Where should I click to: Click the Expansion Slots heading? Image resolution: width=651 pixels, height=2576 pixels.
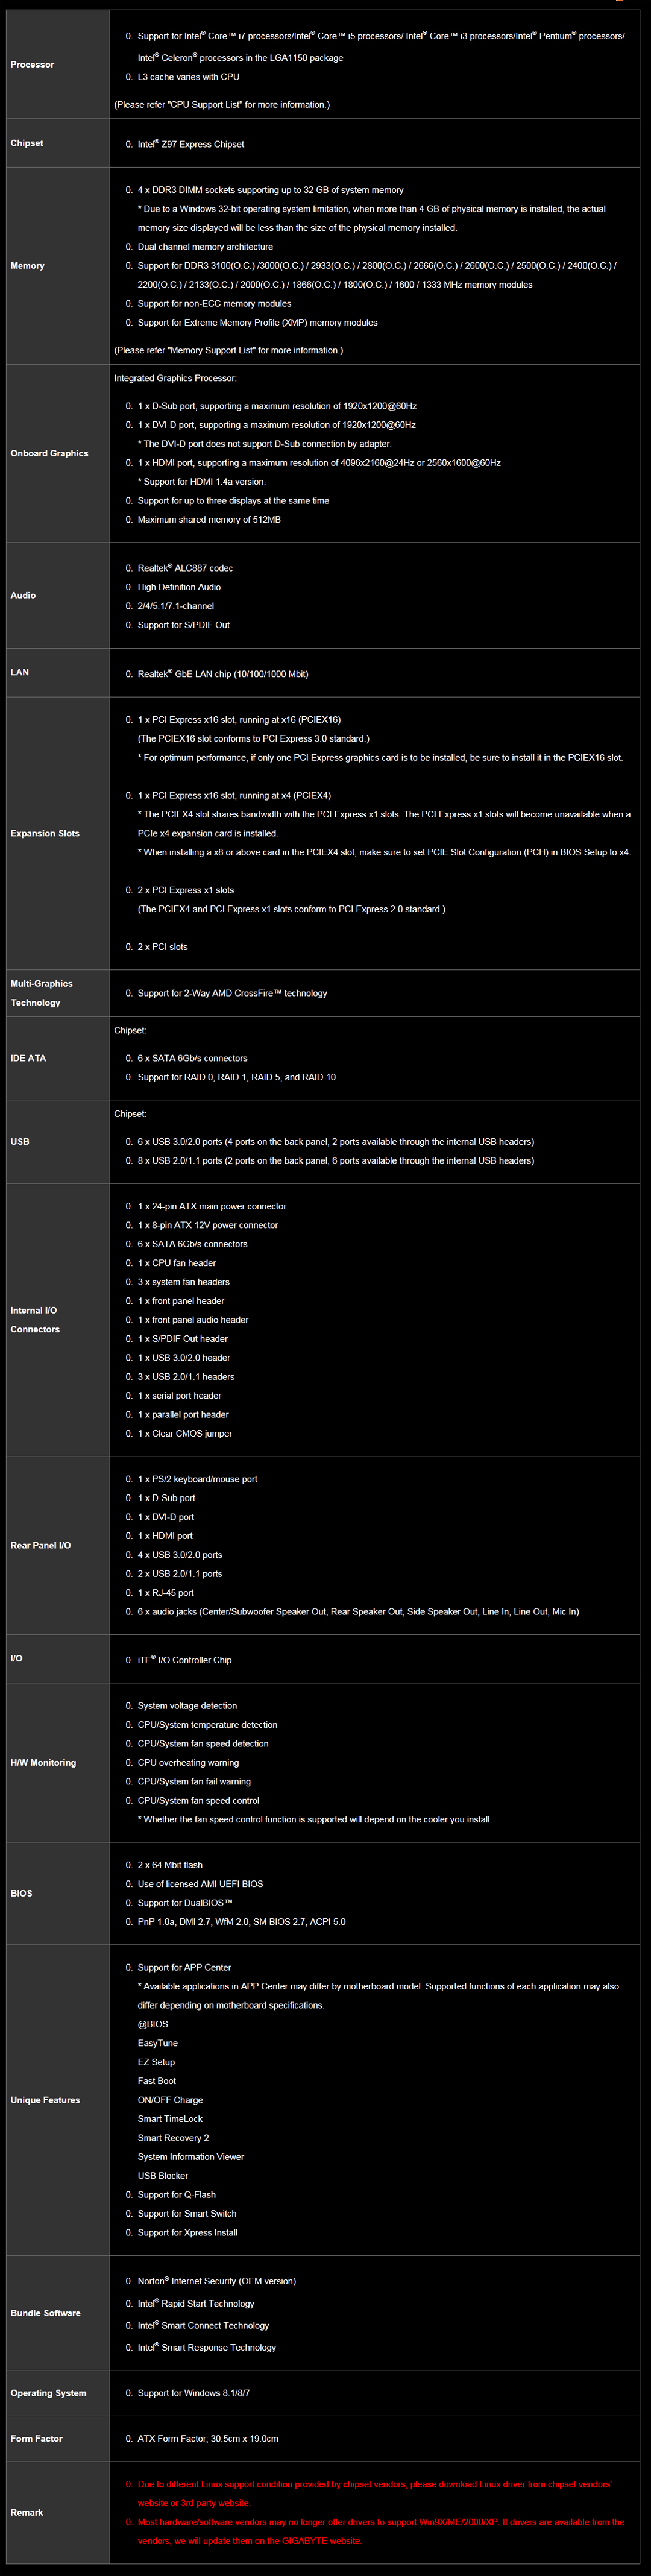click(x=45, y=834)
